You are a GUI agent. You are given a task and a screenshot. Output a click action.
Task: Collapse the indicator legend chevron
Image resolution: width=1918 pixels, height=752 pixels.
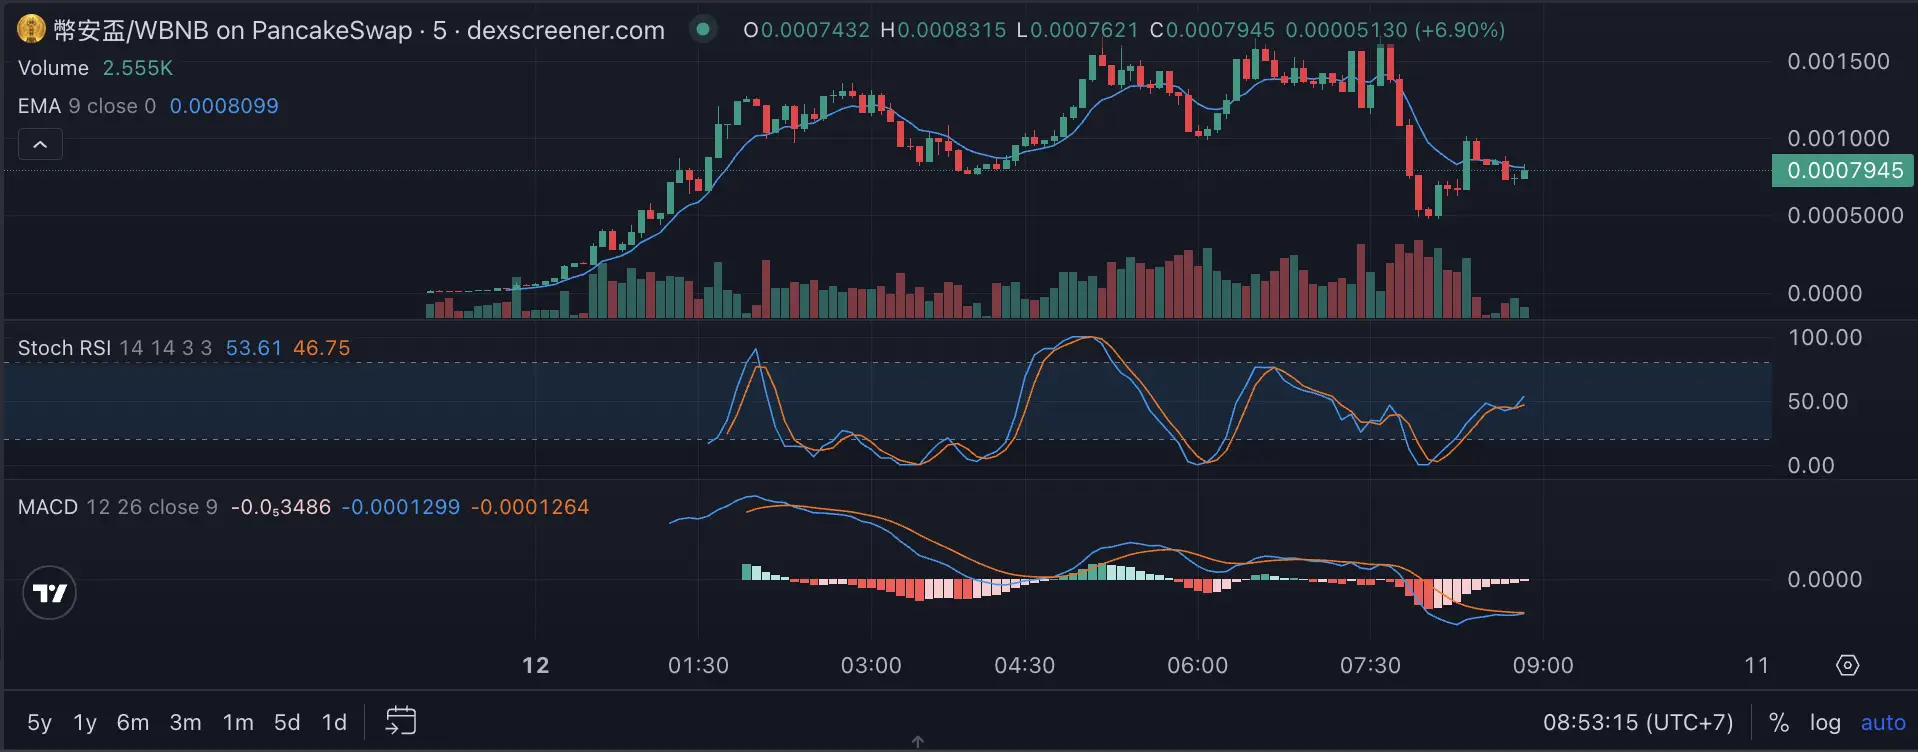[40, 145]
